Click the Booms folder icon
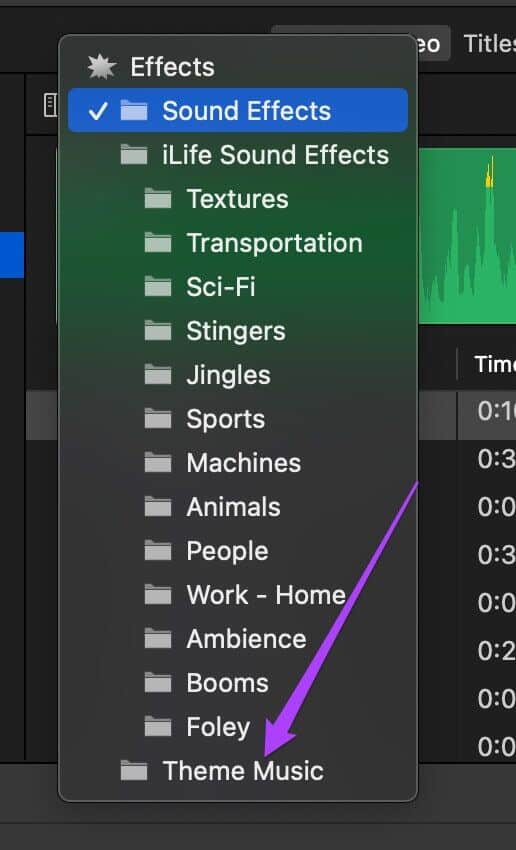Screen dimensions: 516x850 coord(158,682)
